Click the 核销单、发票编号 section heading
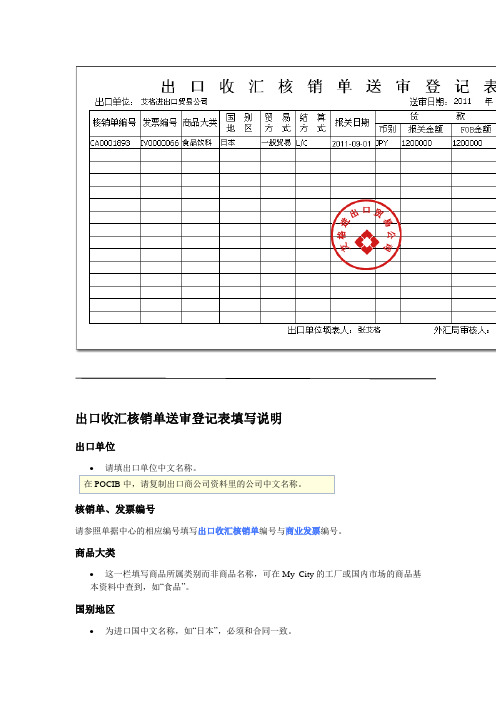The height and width of the screenshot is (702, 496). tap(115, 509)
